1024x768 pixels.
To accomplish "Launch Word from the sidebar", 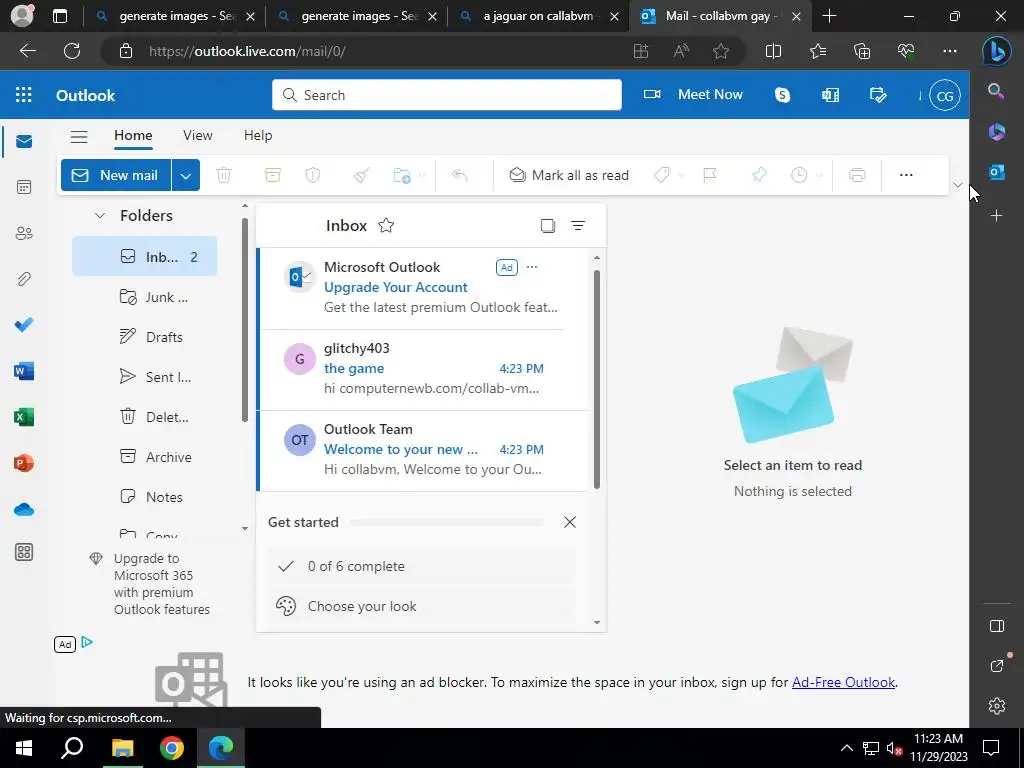I will point(24,371).
